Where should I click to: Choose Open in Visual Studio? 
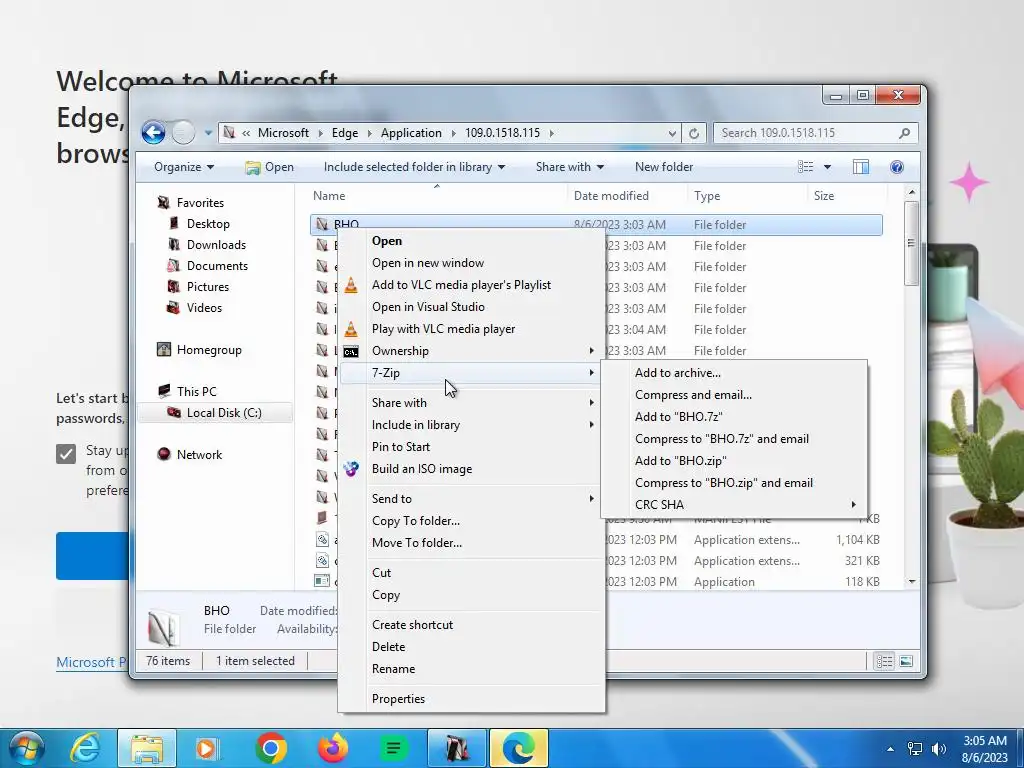point(472,307)
